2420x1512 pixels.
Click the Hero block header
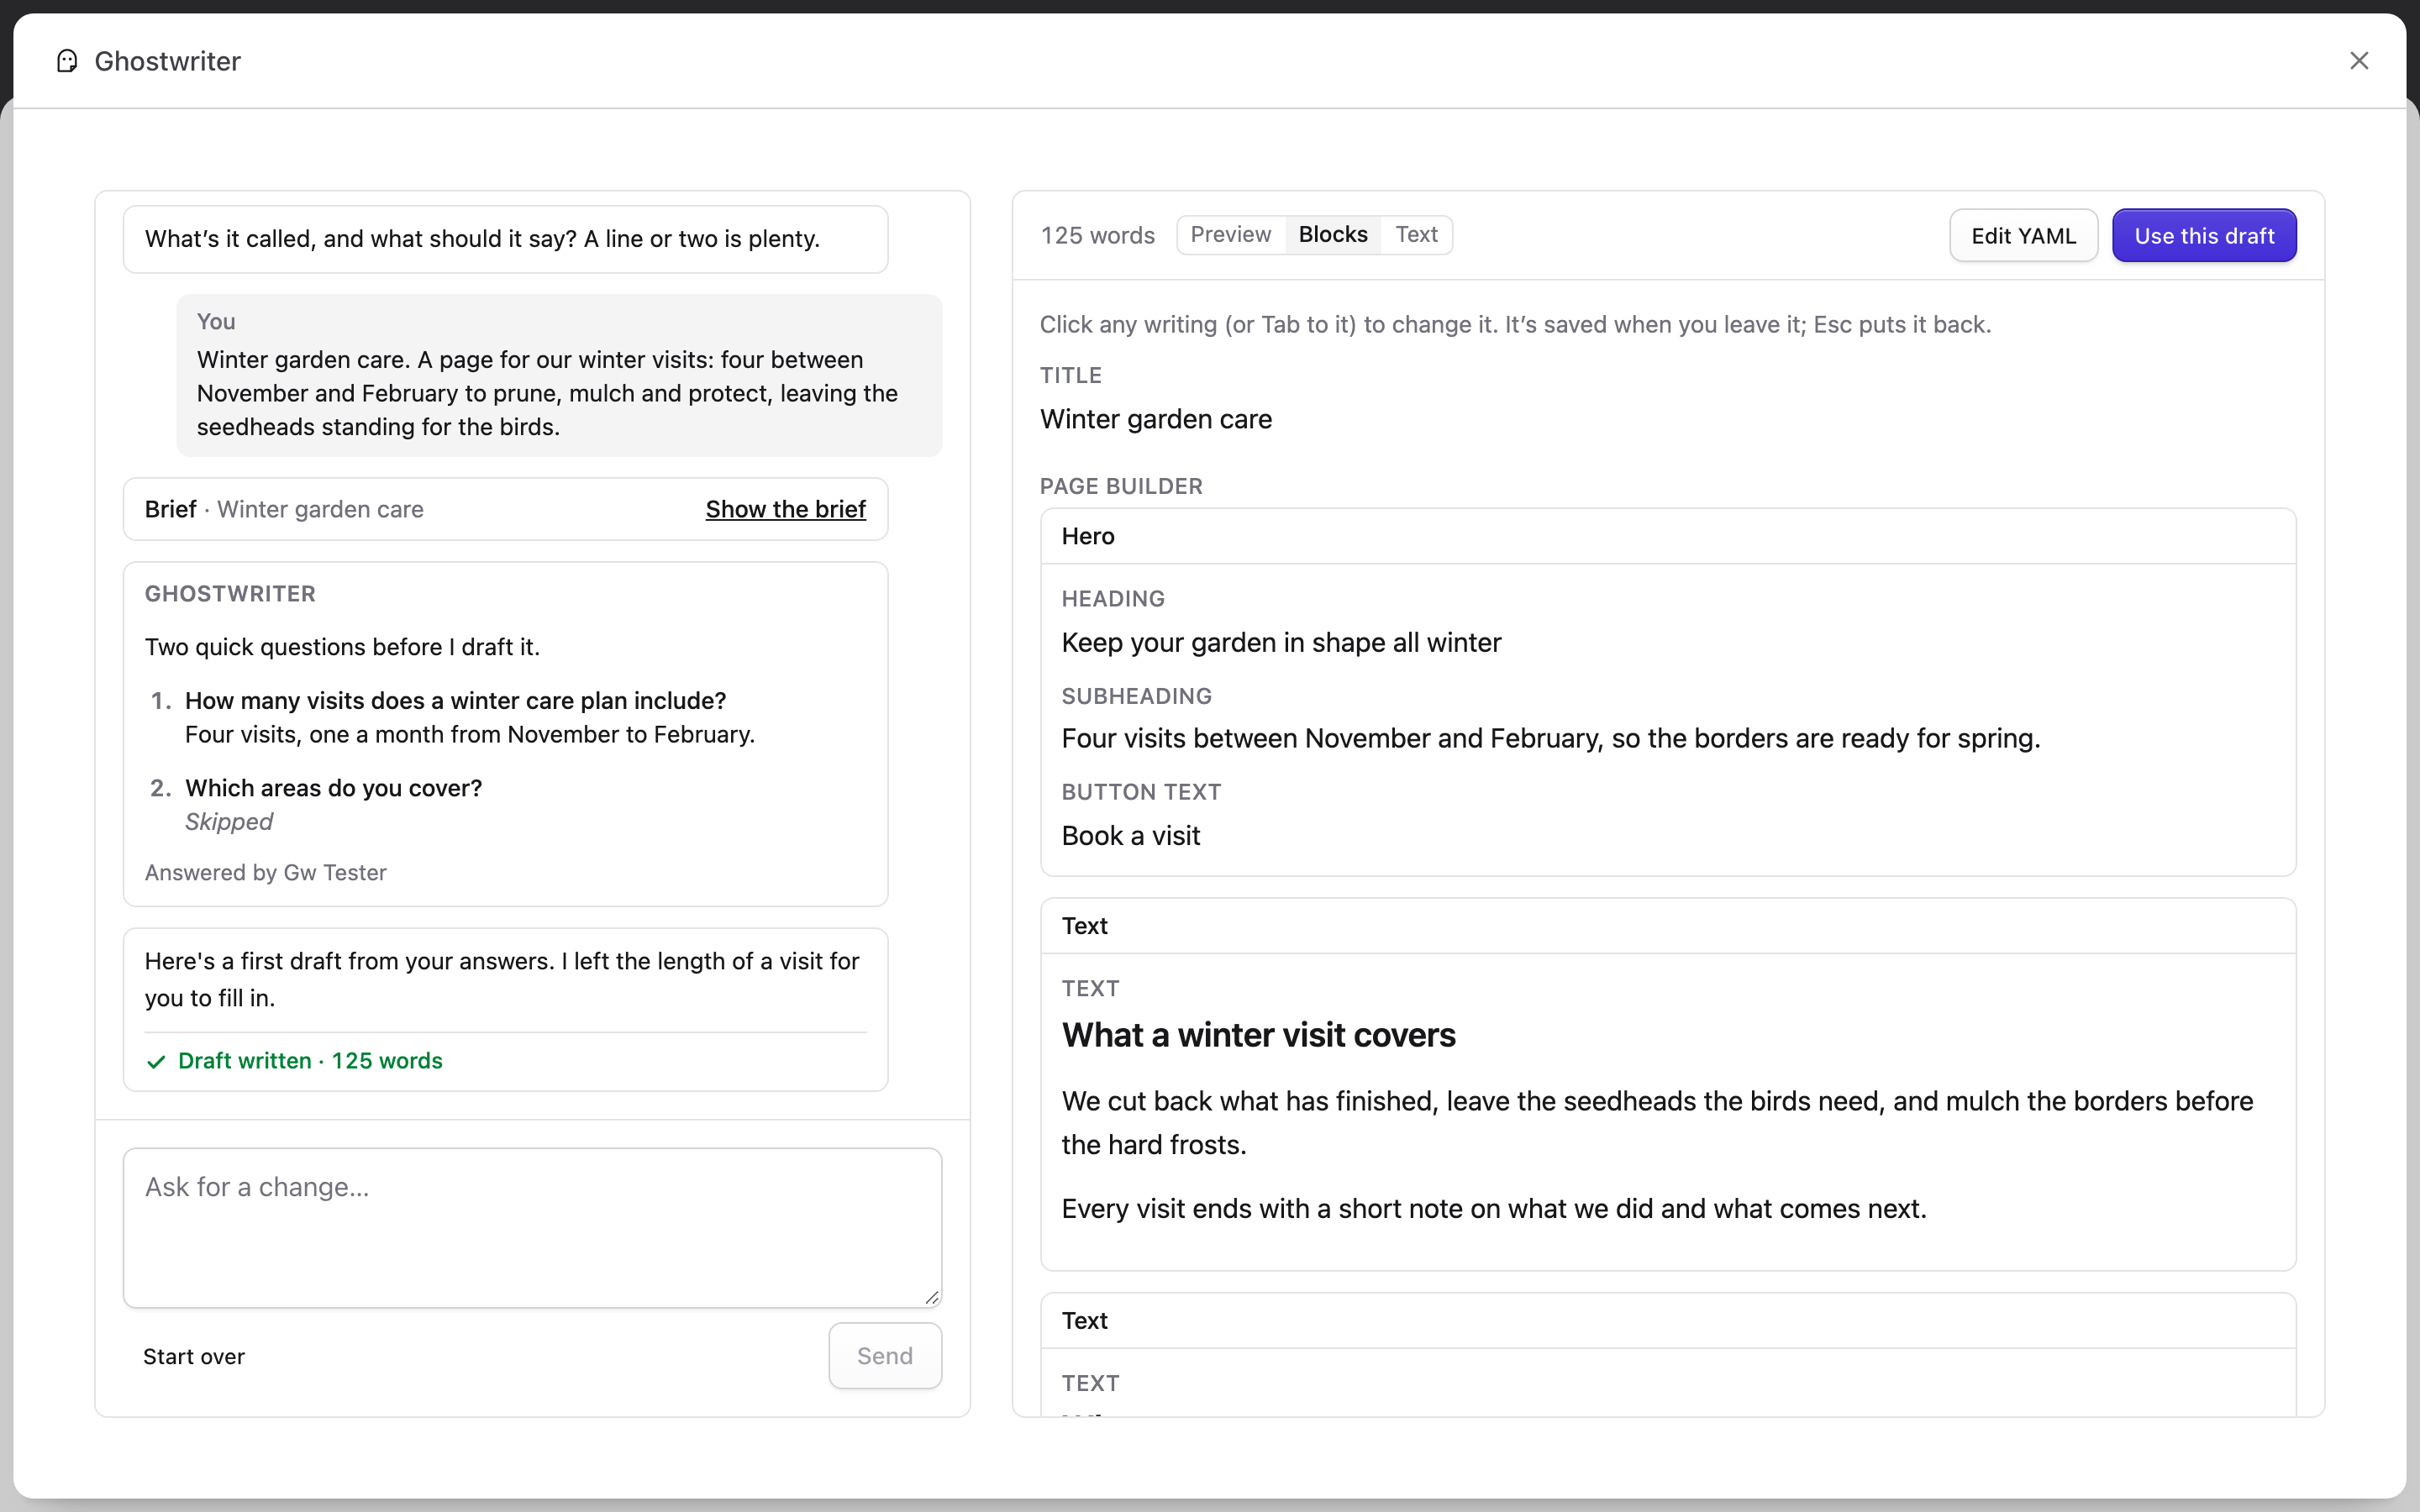(x=1668, y=536)
